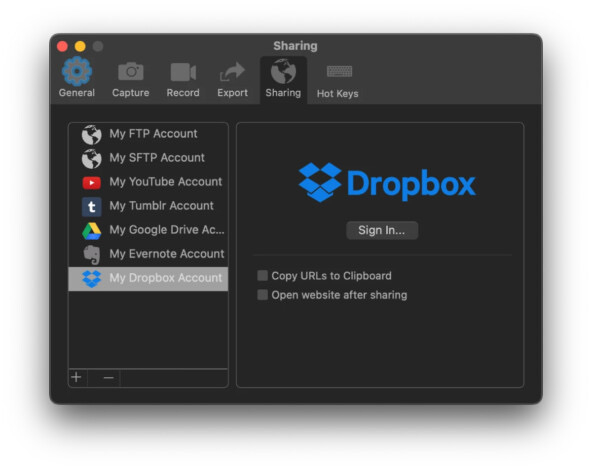Click the large Dropbox logo
Viewport: 592px width, 470px height.
tap(387, 183)
